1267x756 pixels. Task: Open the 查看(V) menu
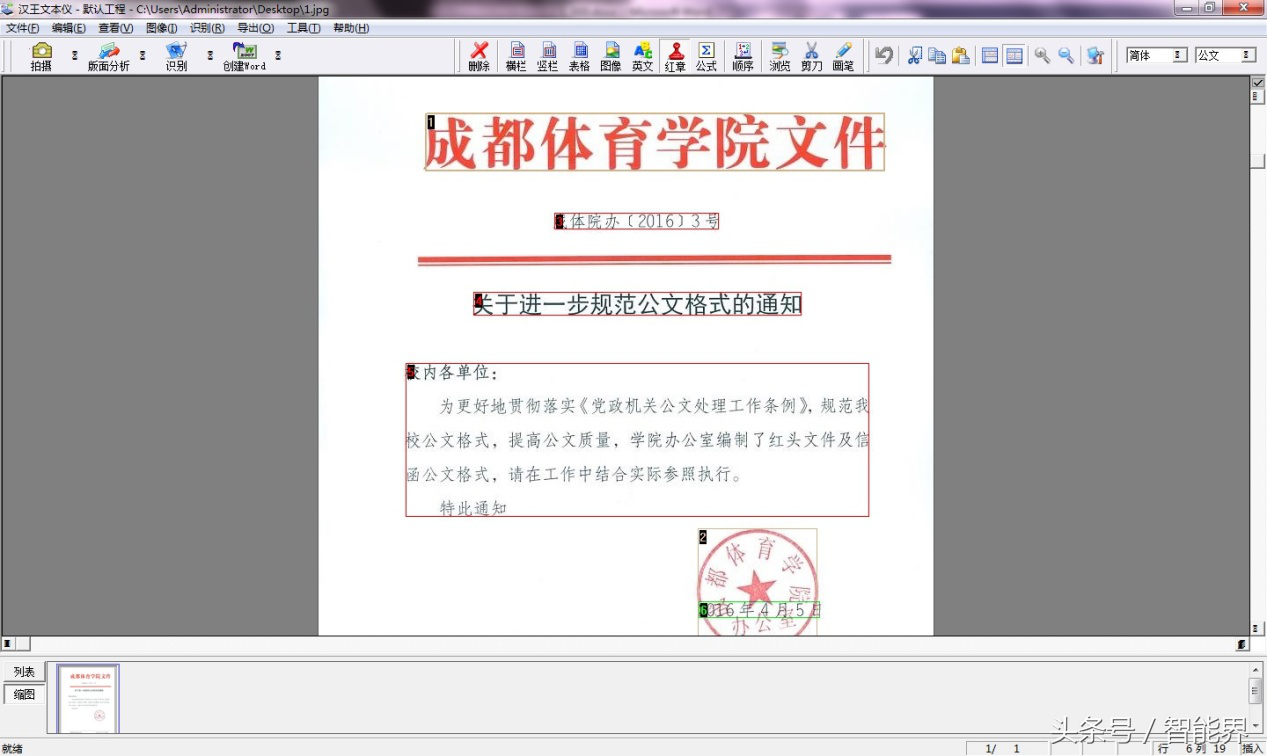point(115,28)
